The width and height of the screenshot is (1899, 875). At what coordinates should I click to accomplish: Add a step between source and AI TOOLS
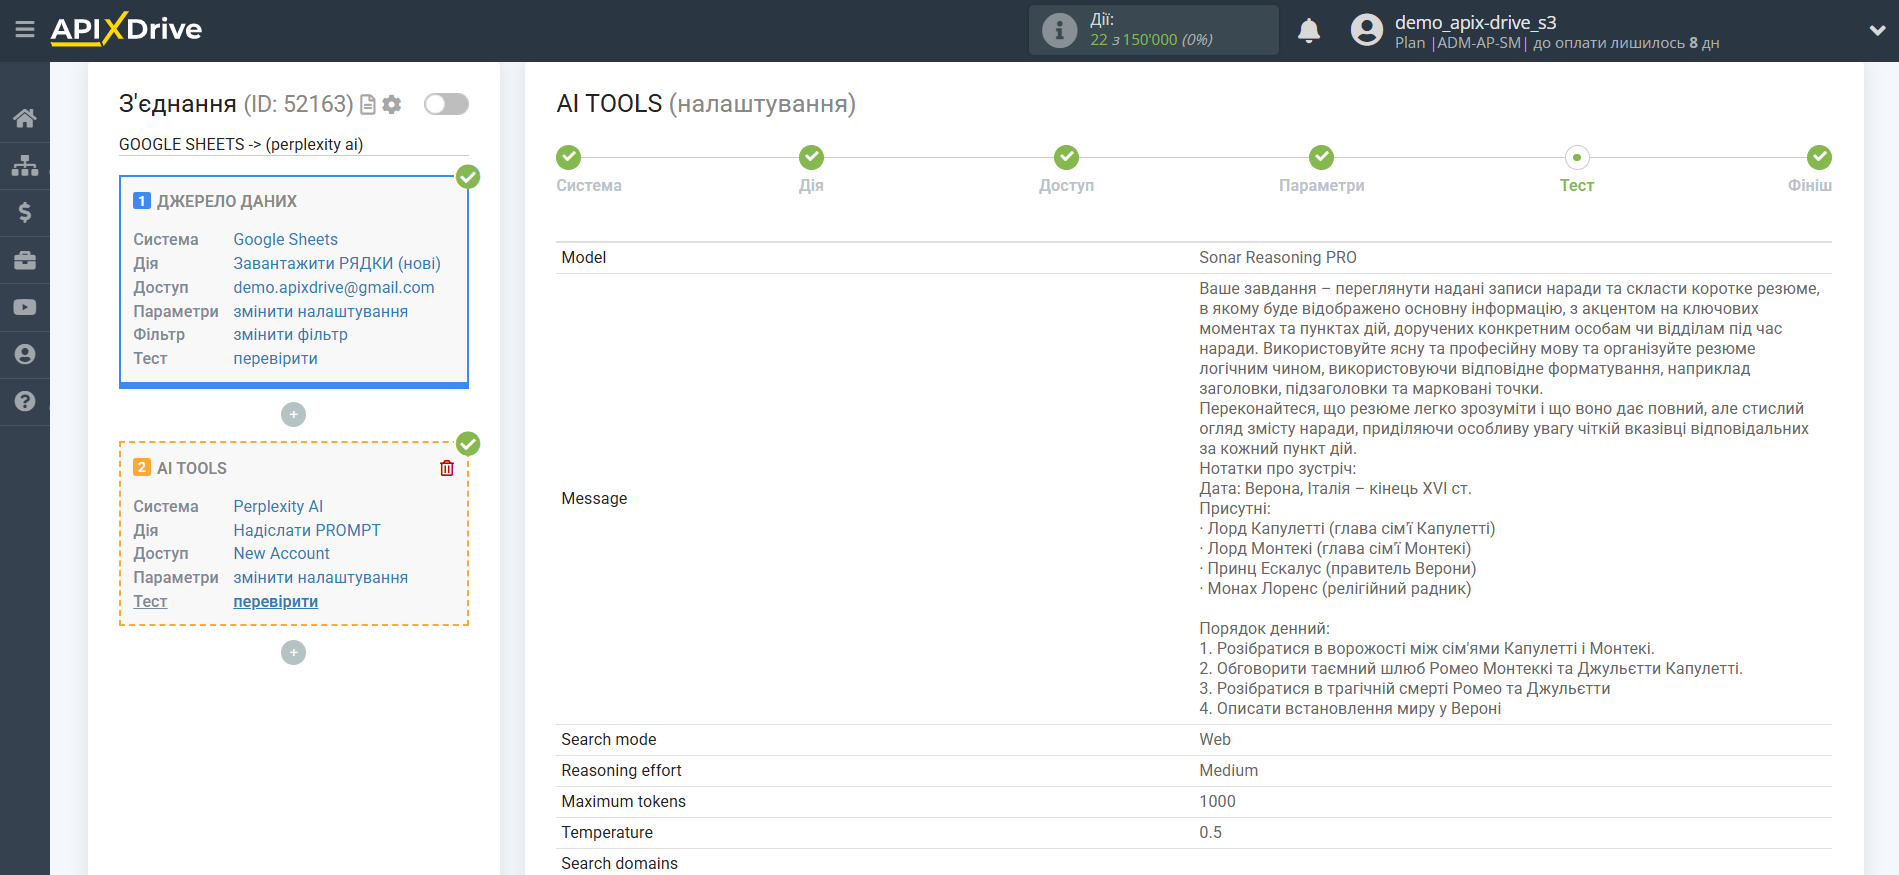click(x=293, y=414)
